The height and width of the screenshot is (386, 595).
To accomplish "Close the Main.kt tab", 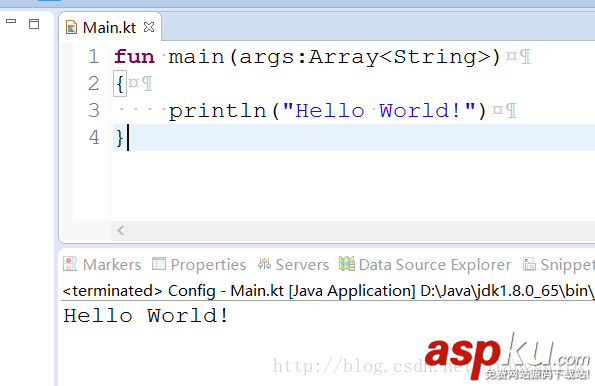I will (x=149, y=27).
